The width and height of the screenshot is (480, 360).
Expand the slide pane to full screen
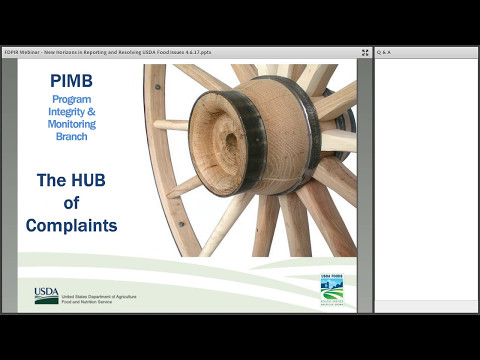(365, 53)
